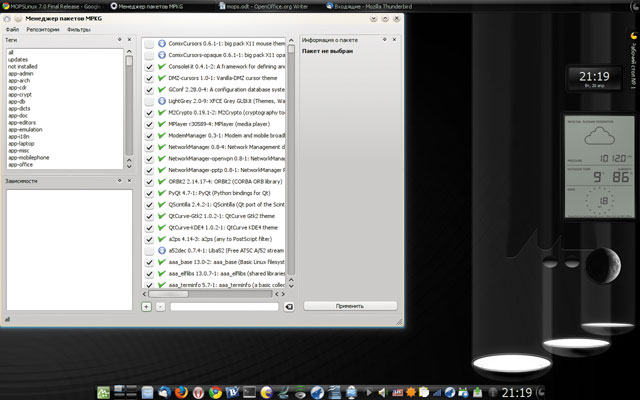Click the 21:19 desktop clock widget
This screenshot has width=640, height=400.
pos(594,78)
